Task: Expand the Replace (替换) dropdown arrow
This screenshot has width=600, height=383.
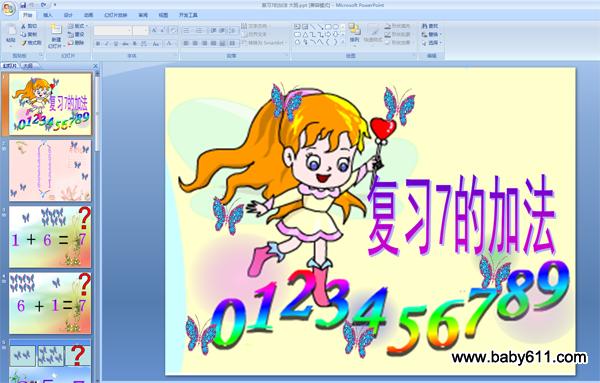Action: [441, 34]
